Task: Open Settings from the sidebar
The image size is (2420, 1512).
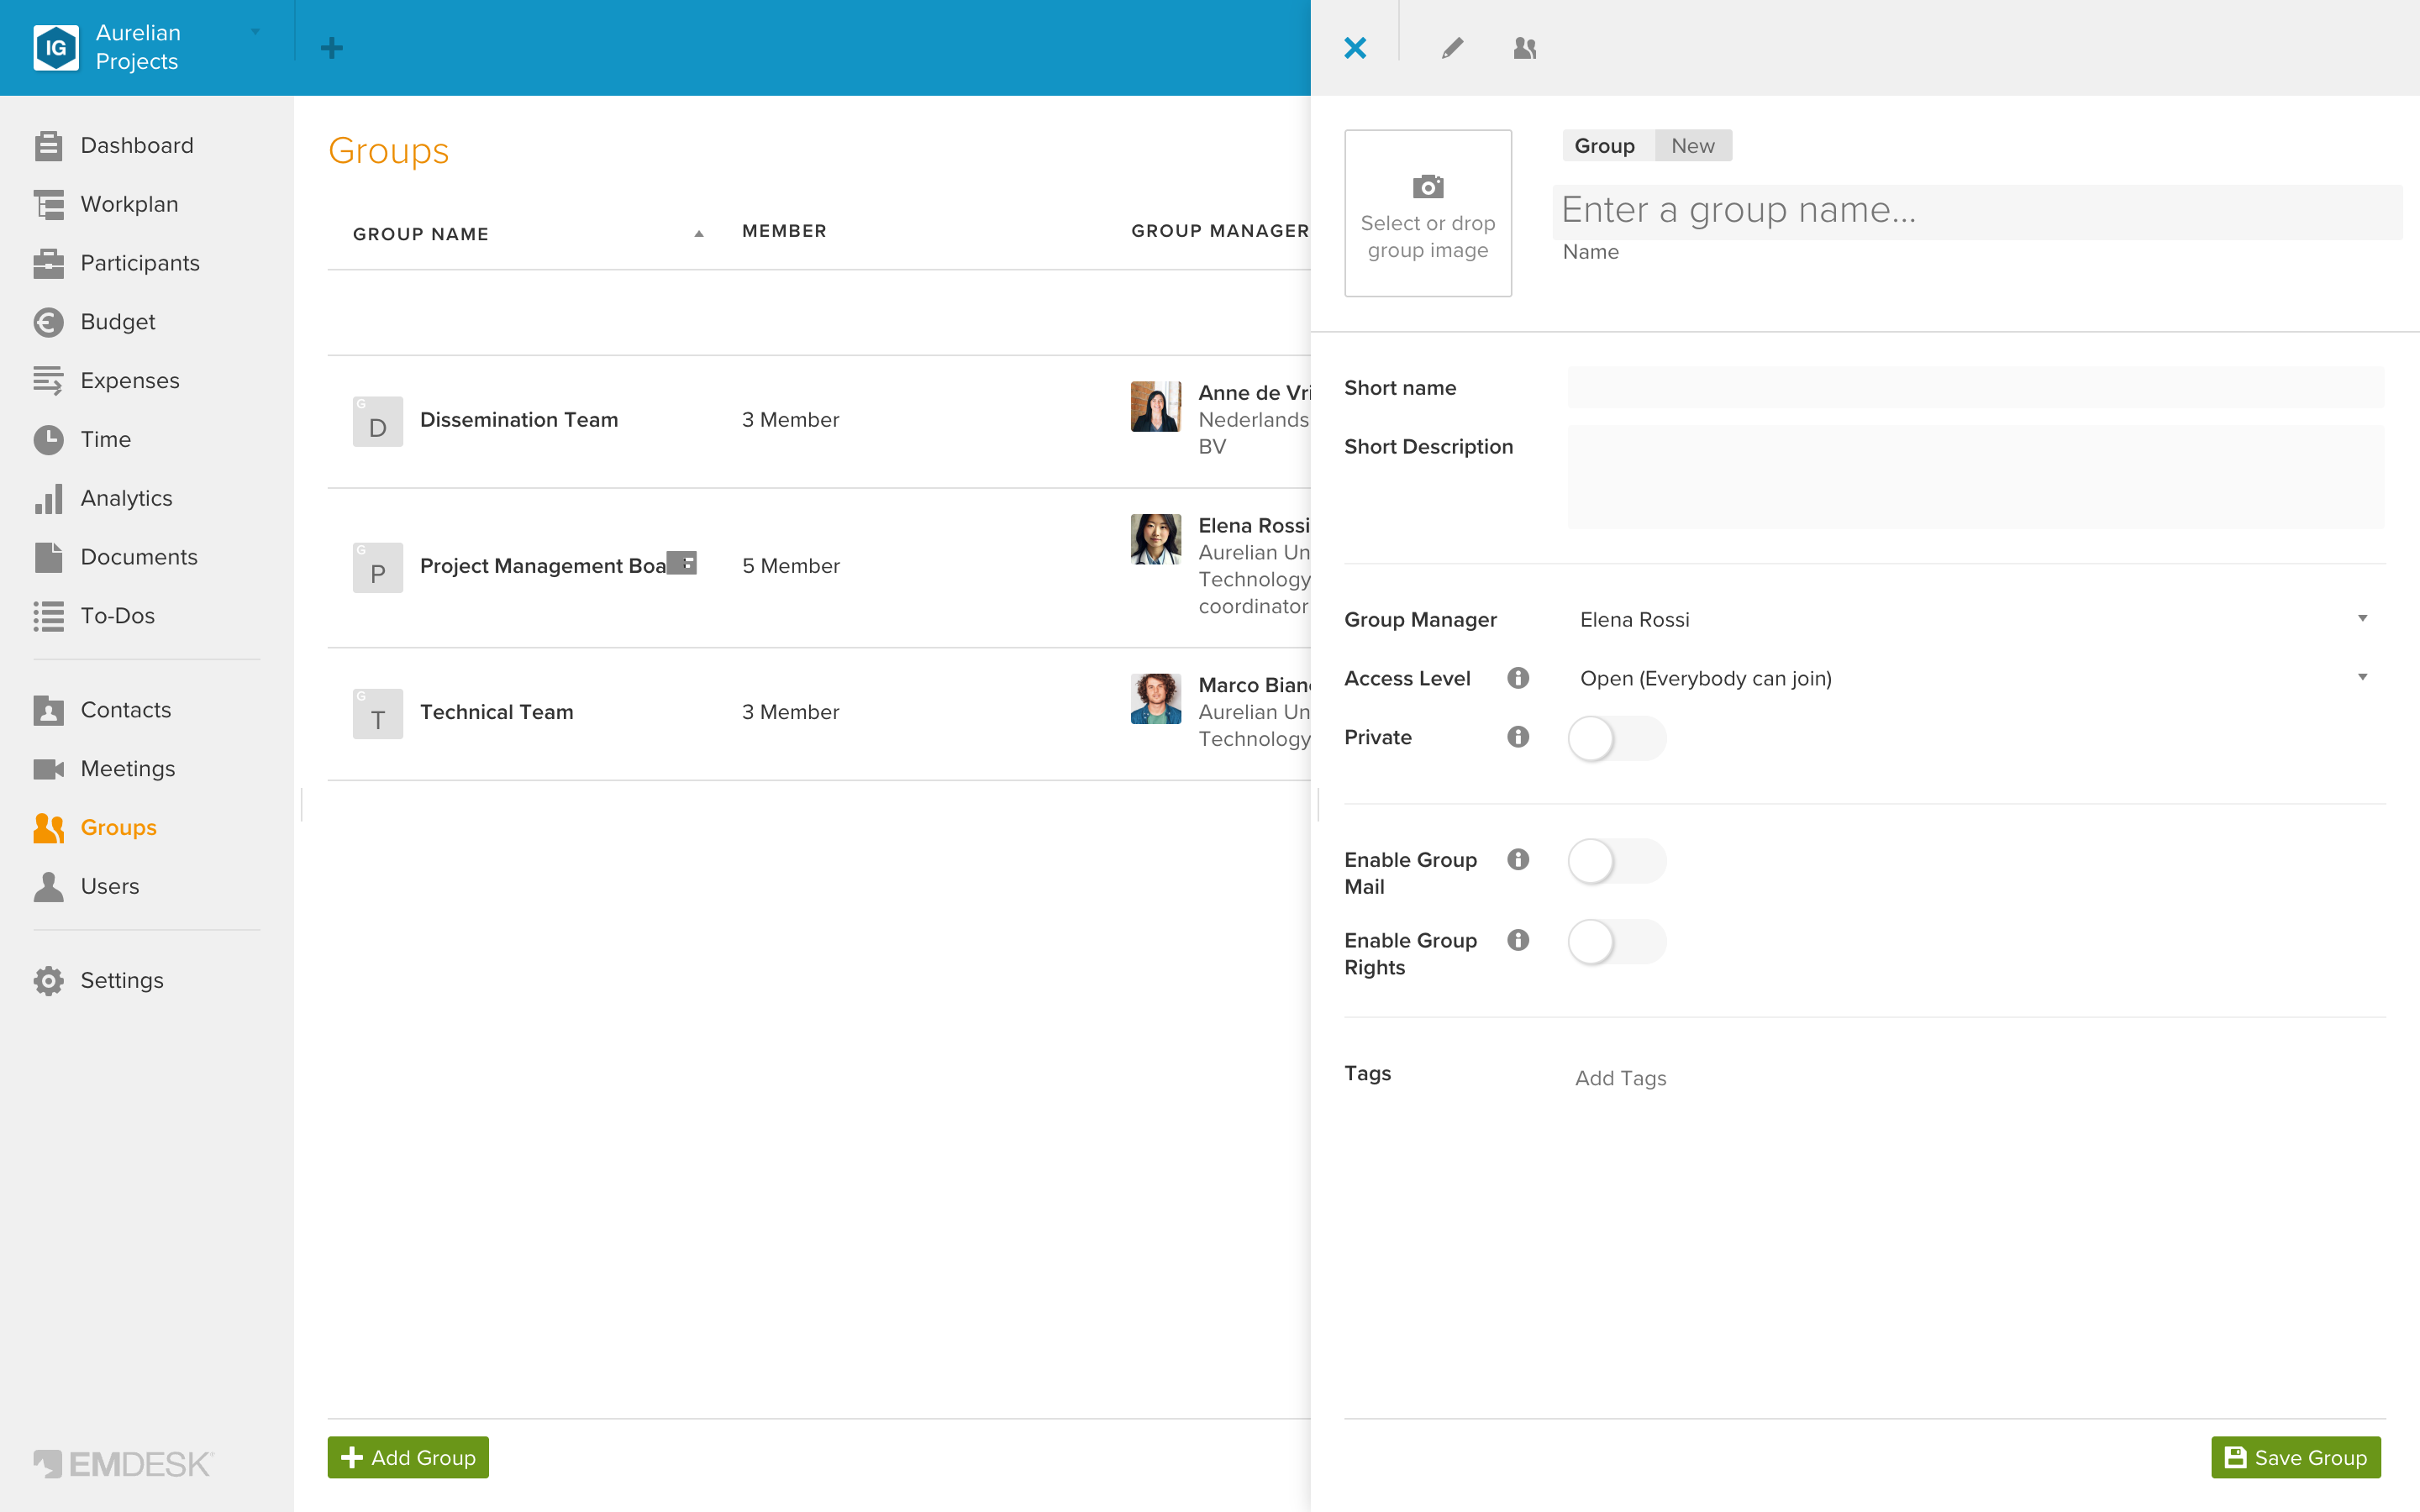Action: pyautogui.click(x=99, y=981)
